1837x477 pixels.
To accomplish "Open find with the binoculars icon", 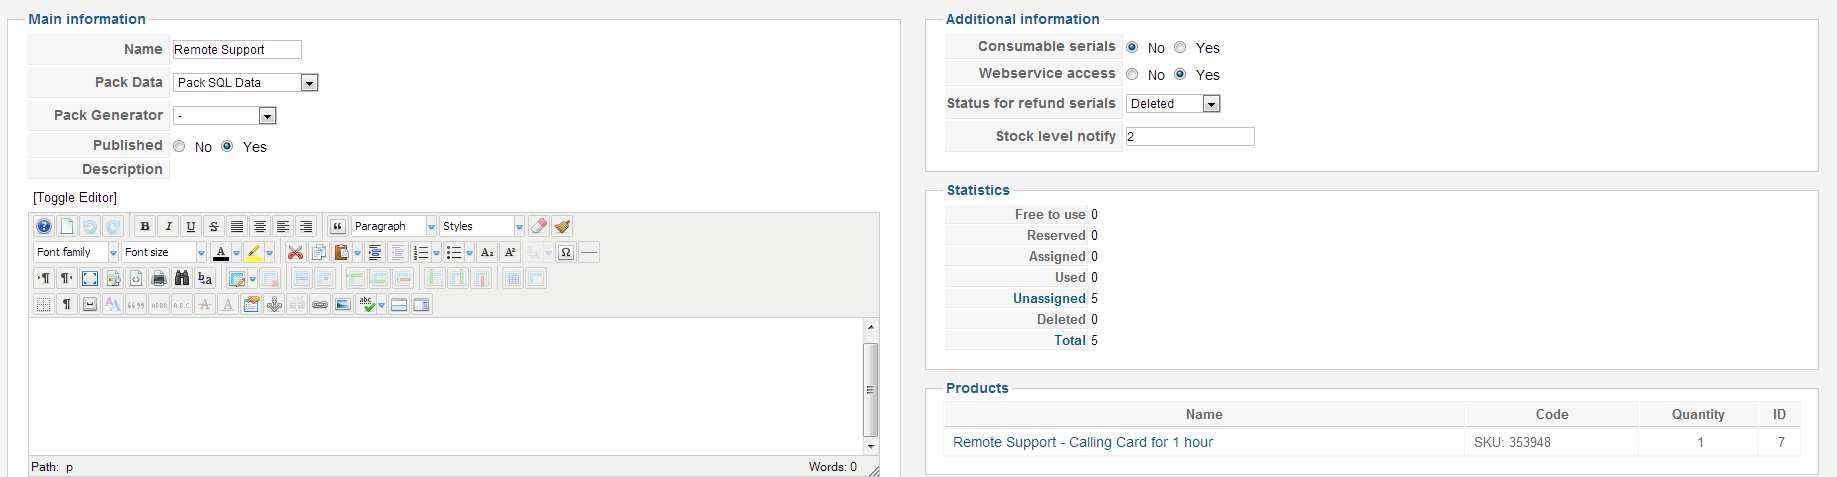I will tap(181, 278).
